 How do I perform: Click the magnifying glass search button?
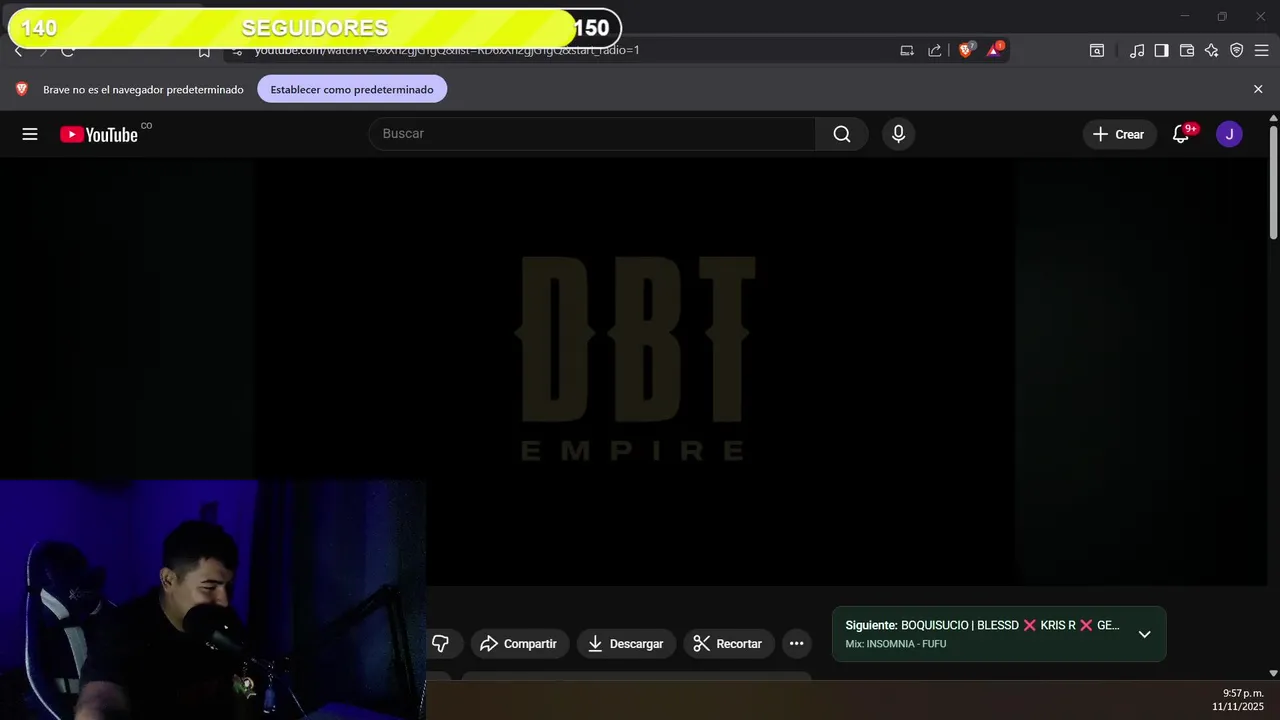(842, 134)
